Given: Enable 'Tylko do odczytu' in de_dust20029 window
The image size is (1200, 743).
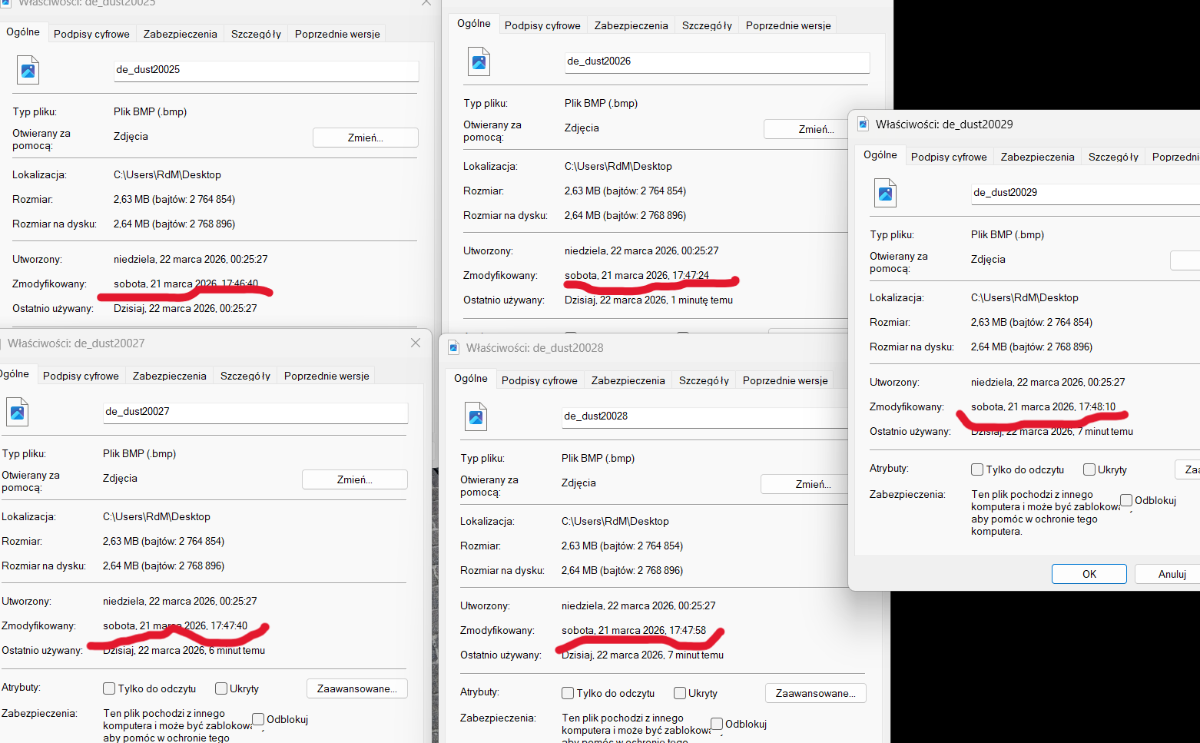Looking at the screenshot, I should (977, 470).
